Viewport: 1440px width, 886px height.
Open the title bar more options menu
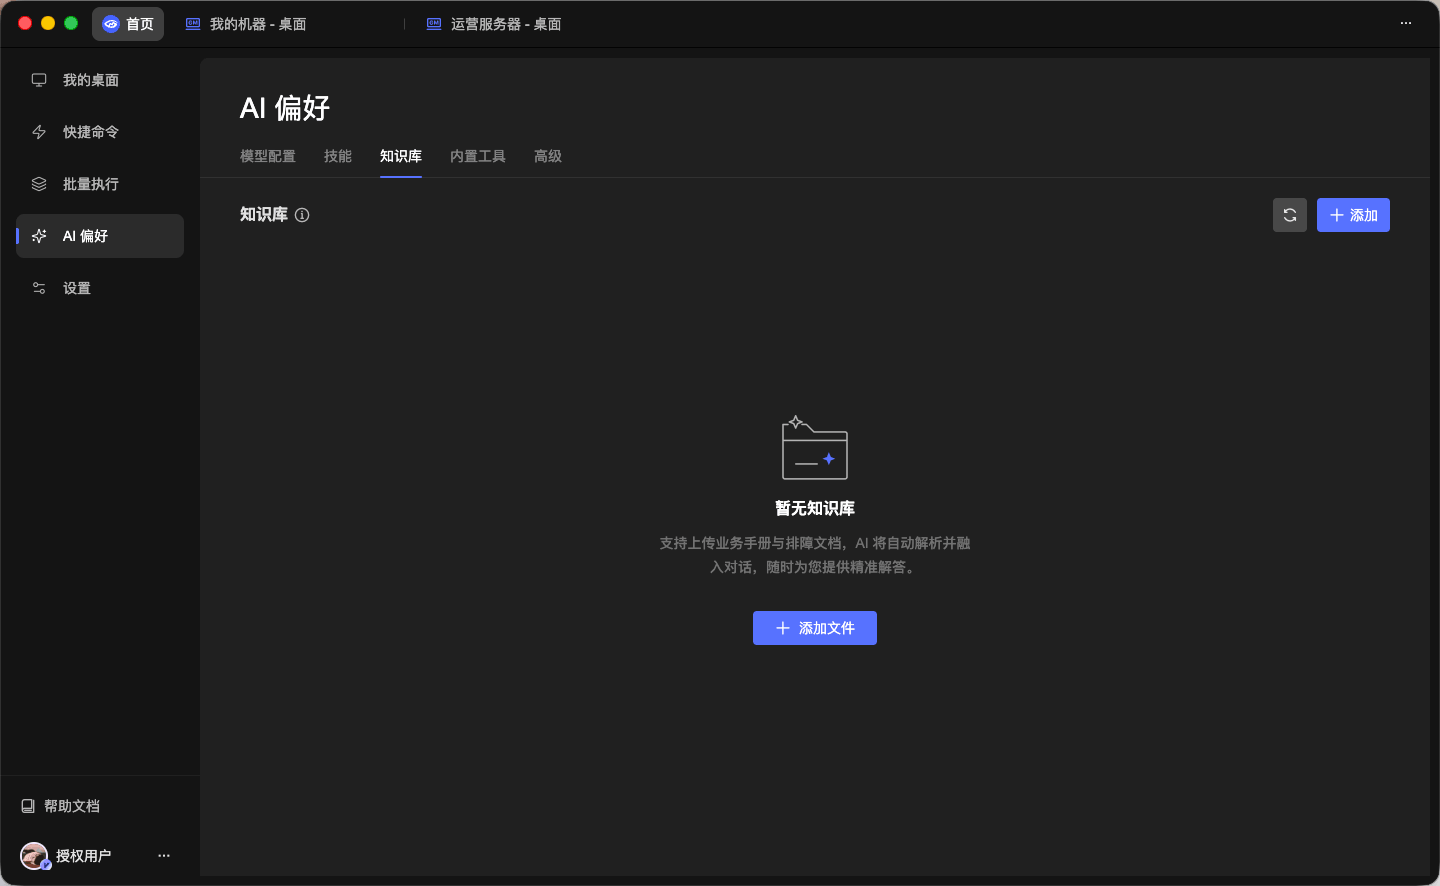point(1406,23)
